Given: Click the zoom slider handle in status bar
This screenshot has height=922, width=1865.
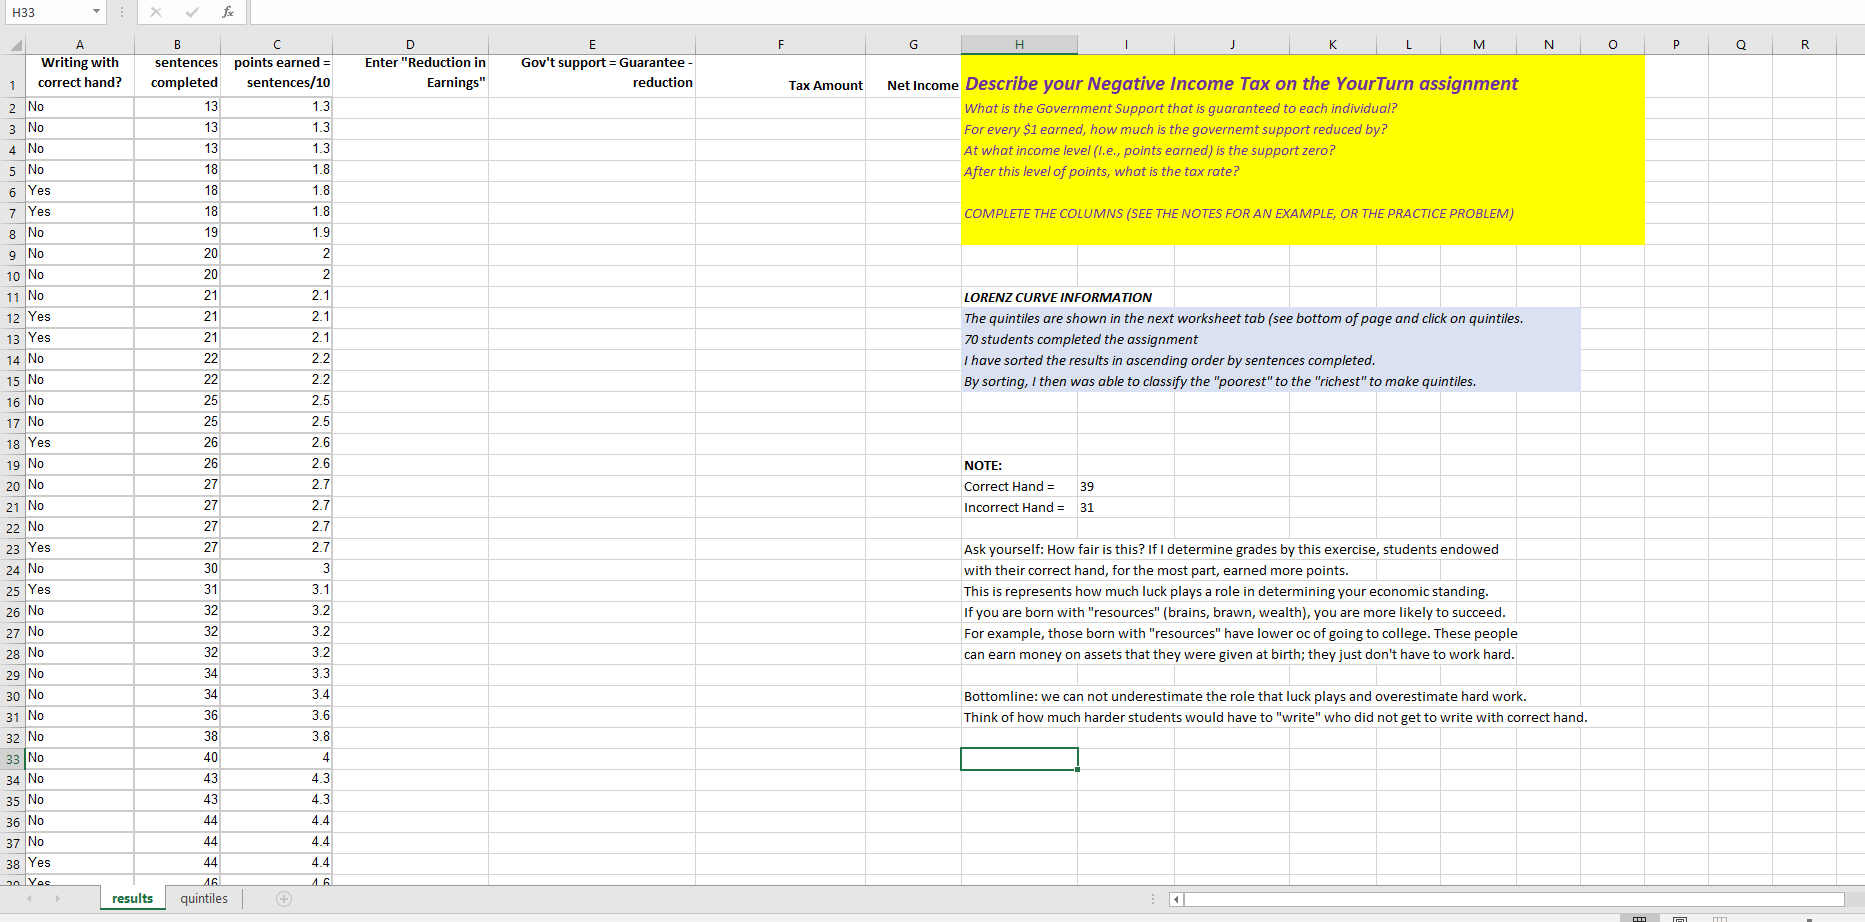Looking at the screenshot, I should tap(1810, 919).
